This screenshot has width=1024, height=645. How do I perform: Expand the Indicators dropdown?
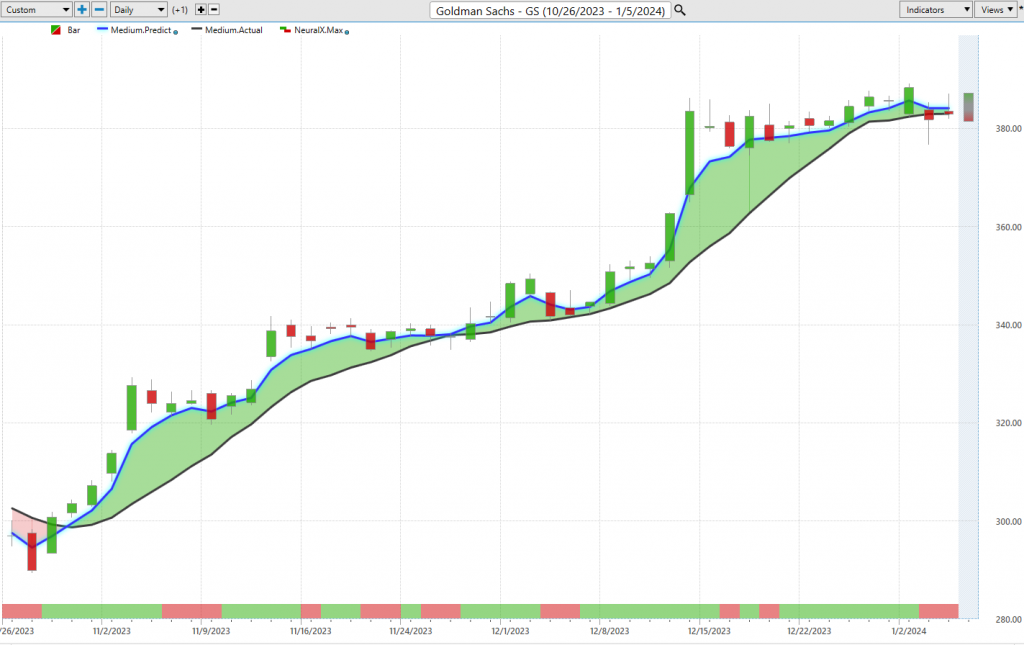[936, 10]
